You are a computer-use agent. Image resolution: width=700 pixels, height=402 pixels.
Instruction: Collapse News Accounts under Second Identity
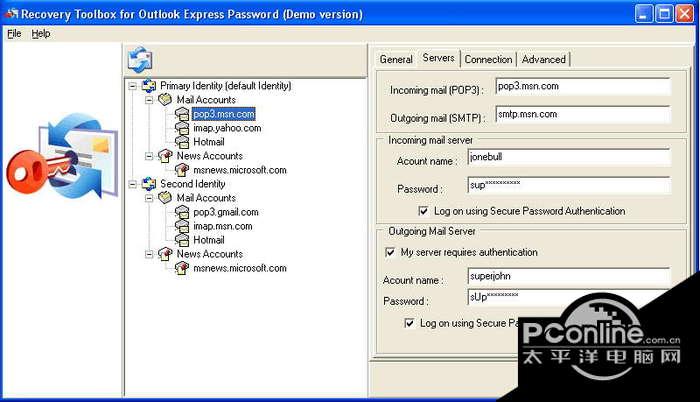tap(149, 254)
